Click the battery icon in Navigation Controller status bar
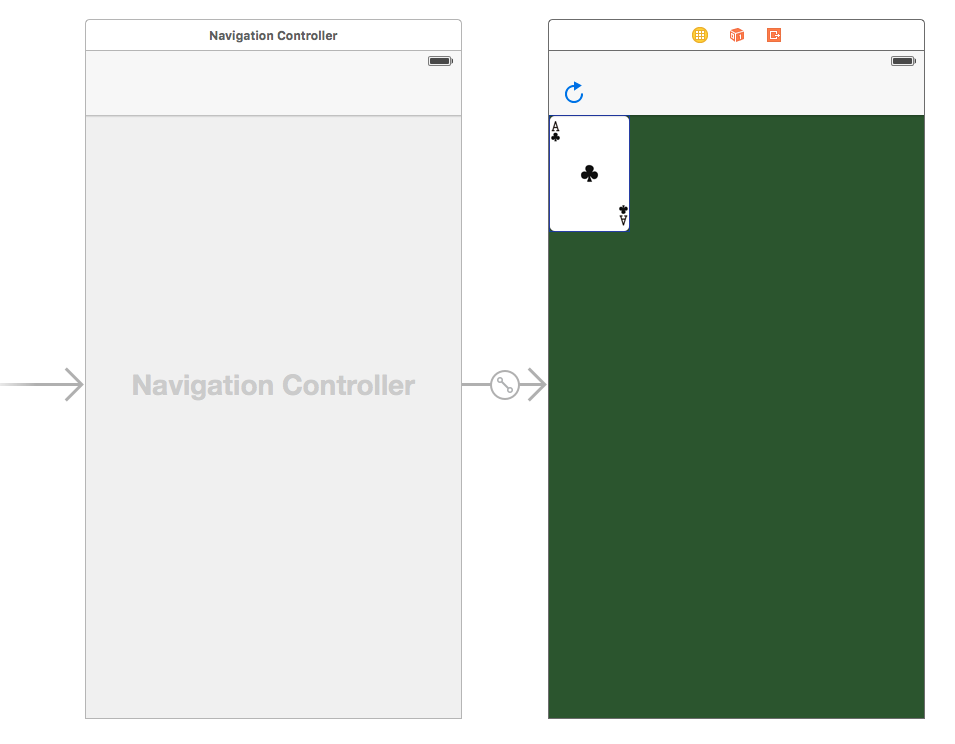This screenshot has height=744, width=955. pos(439,60)
